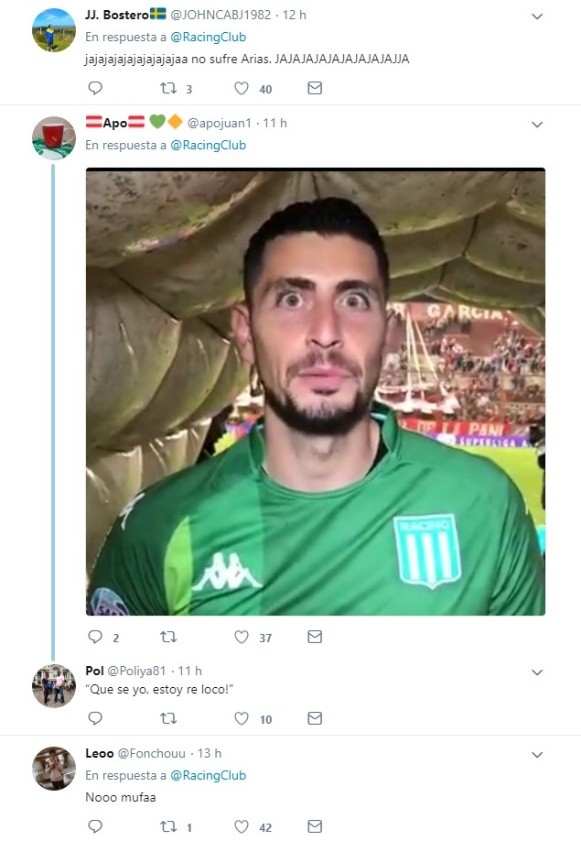Share Apo's tweet by message envelope
This screenshot has width=581, height=841.
point(314,637)
